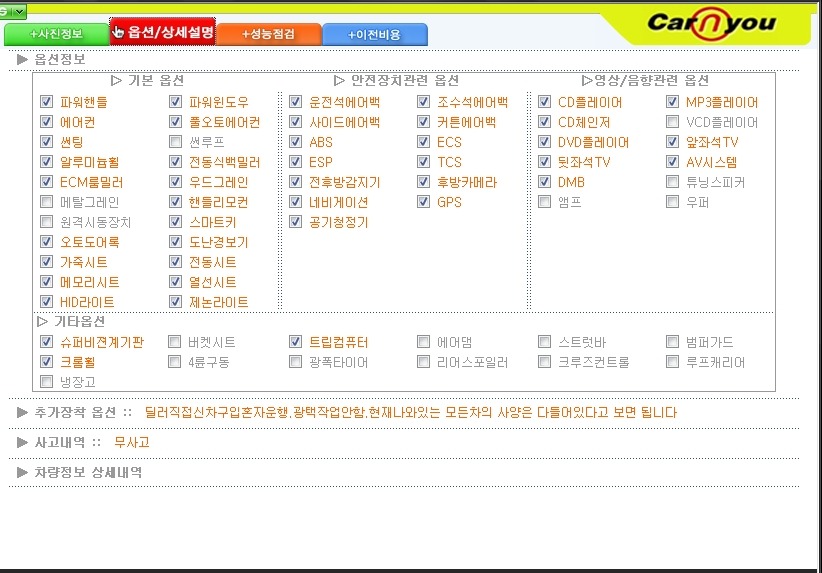Uncheck the 썬팅 checkbox
The width and height of the screenshot is (822, 573).
[47, 142]
